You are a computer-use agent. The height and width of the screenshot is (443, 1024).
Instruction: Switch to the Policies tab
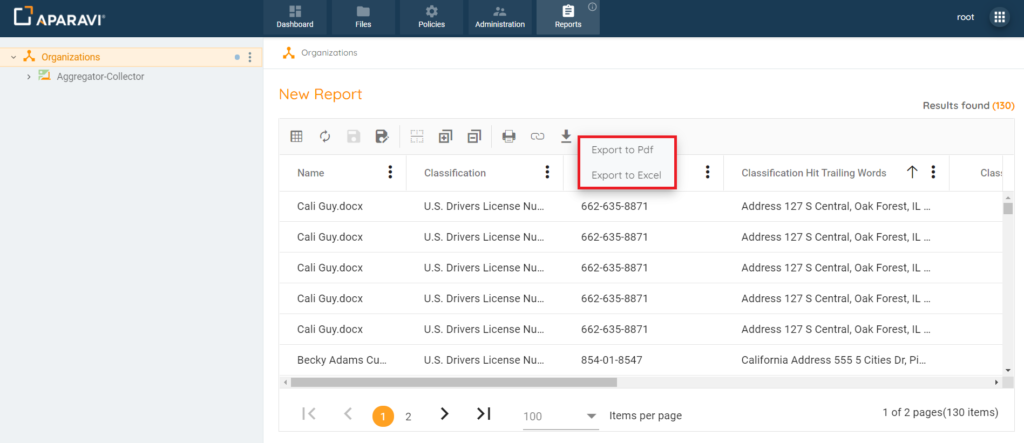coord(432,18)
